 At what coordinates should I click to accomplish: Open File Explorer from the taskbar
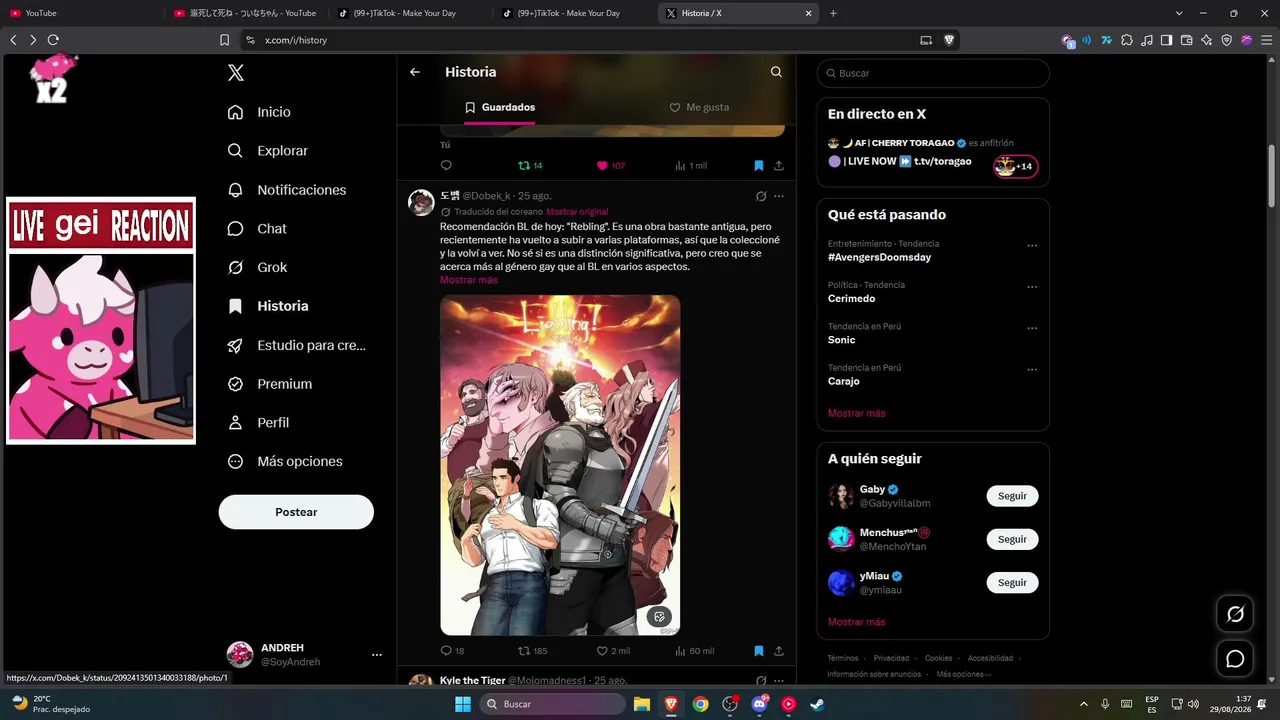641,704
